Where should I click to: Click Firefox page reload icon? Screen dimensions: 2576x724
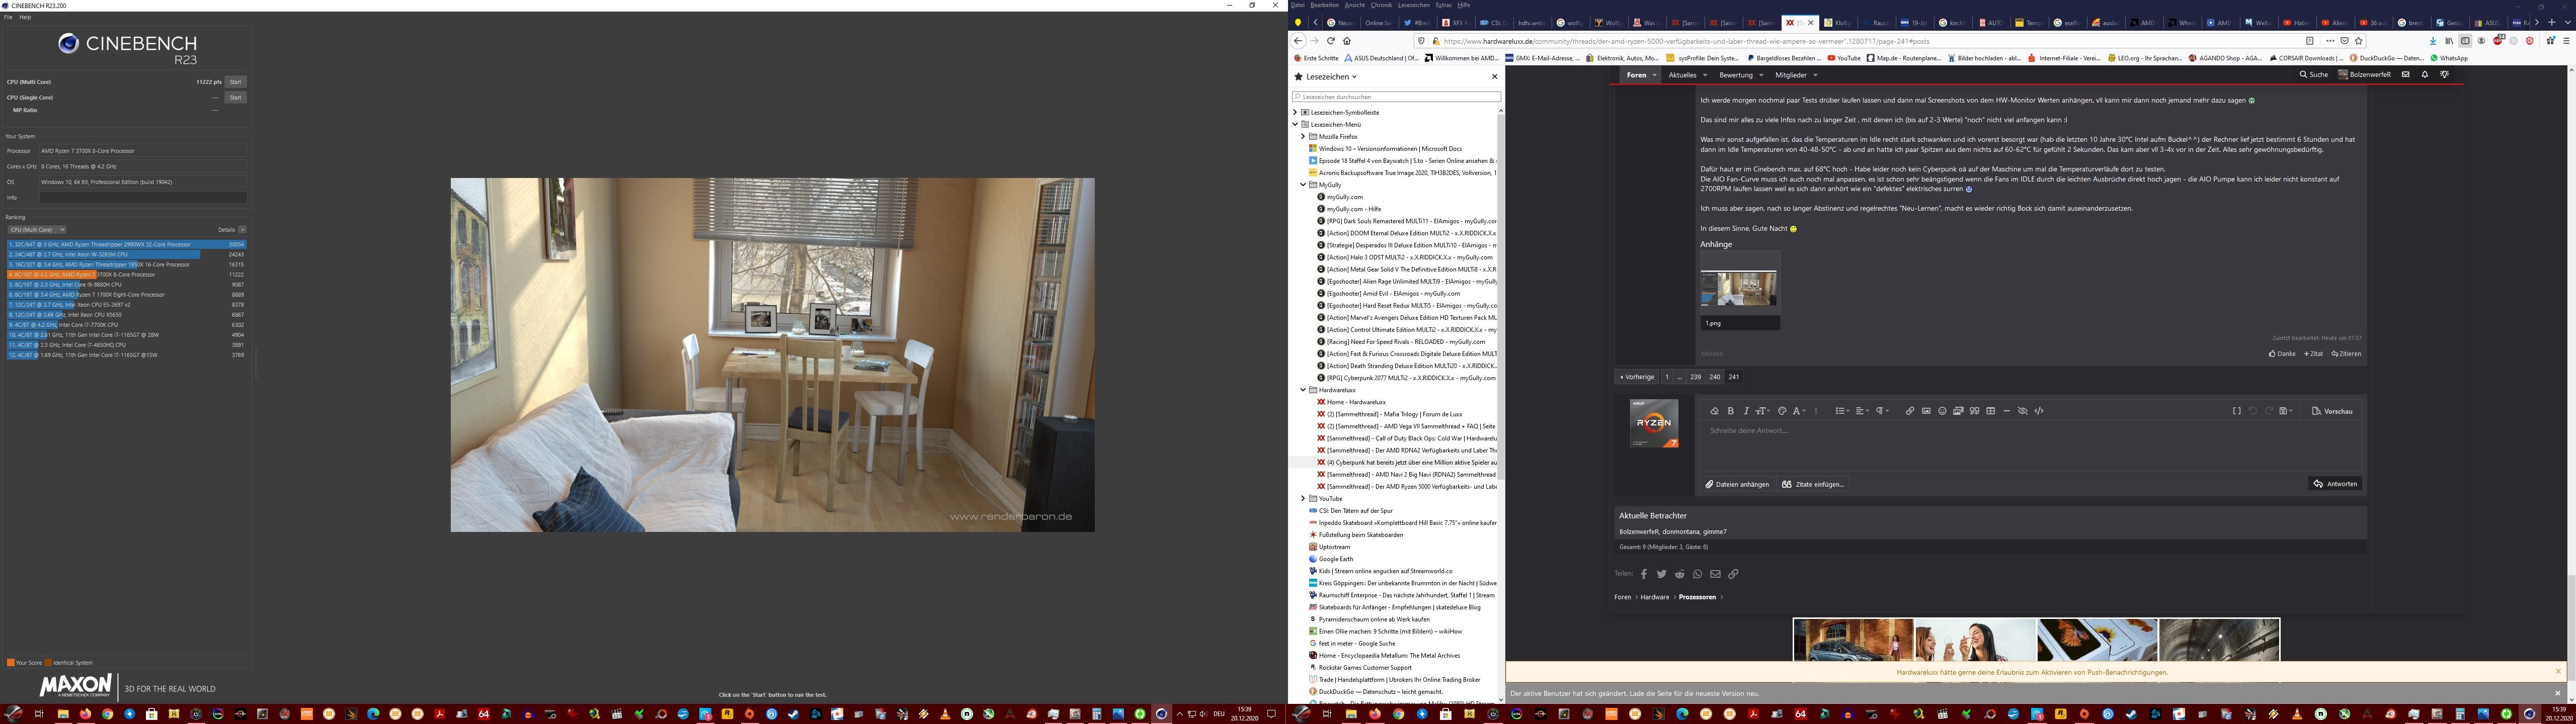pos(1331,41)
